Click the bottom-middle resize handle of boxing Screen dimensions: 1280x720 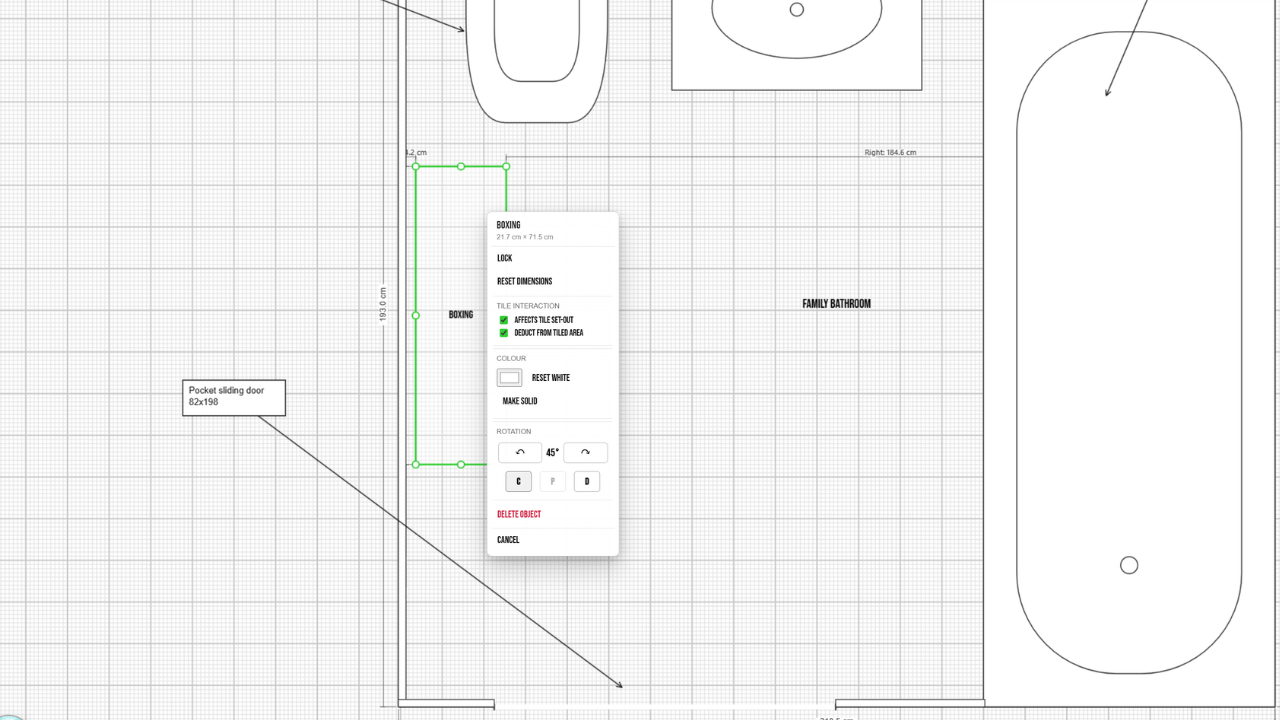pos(461,464)
